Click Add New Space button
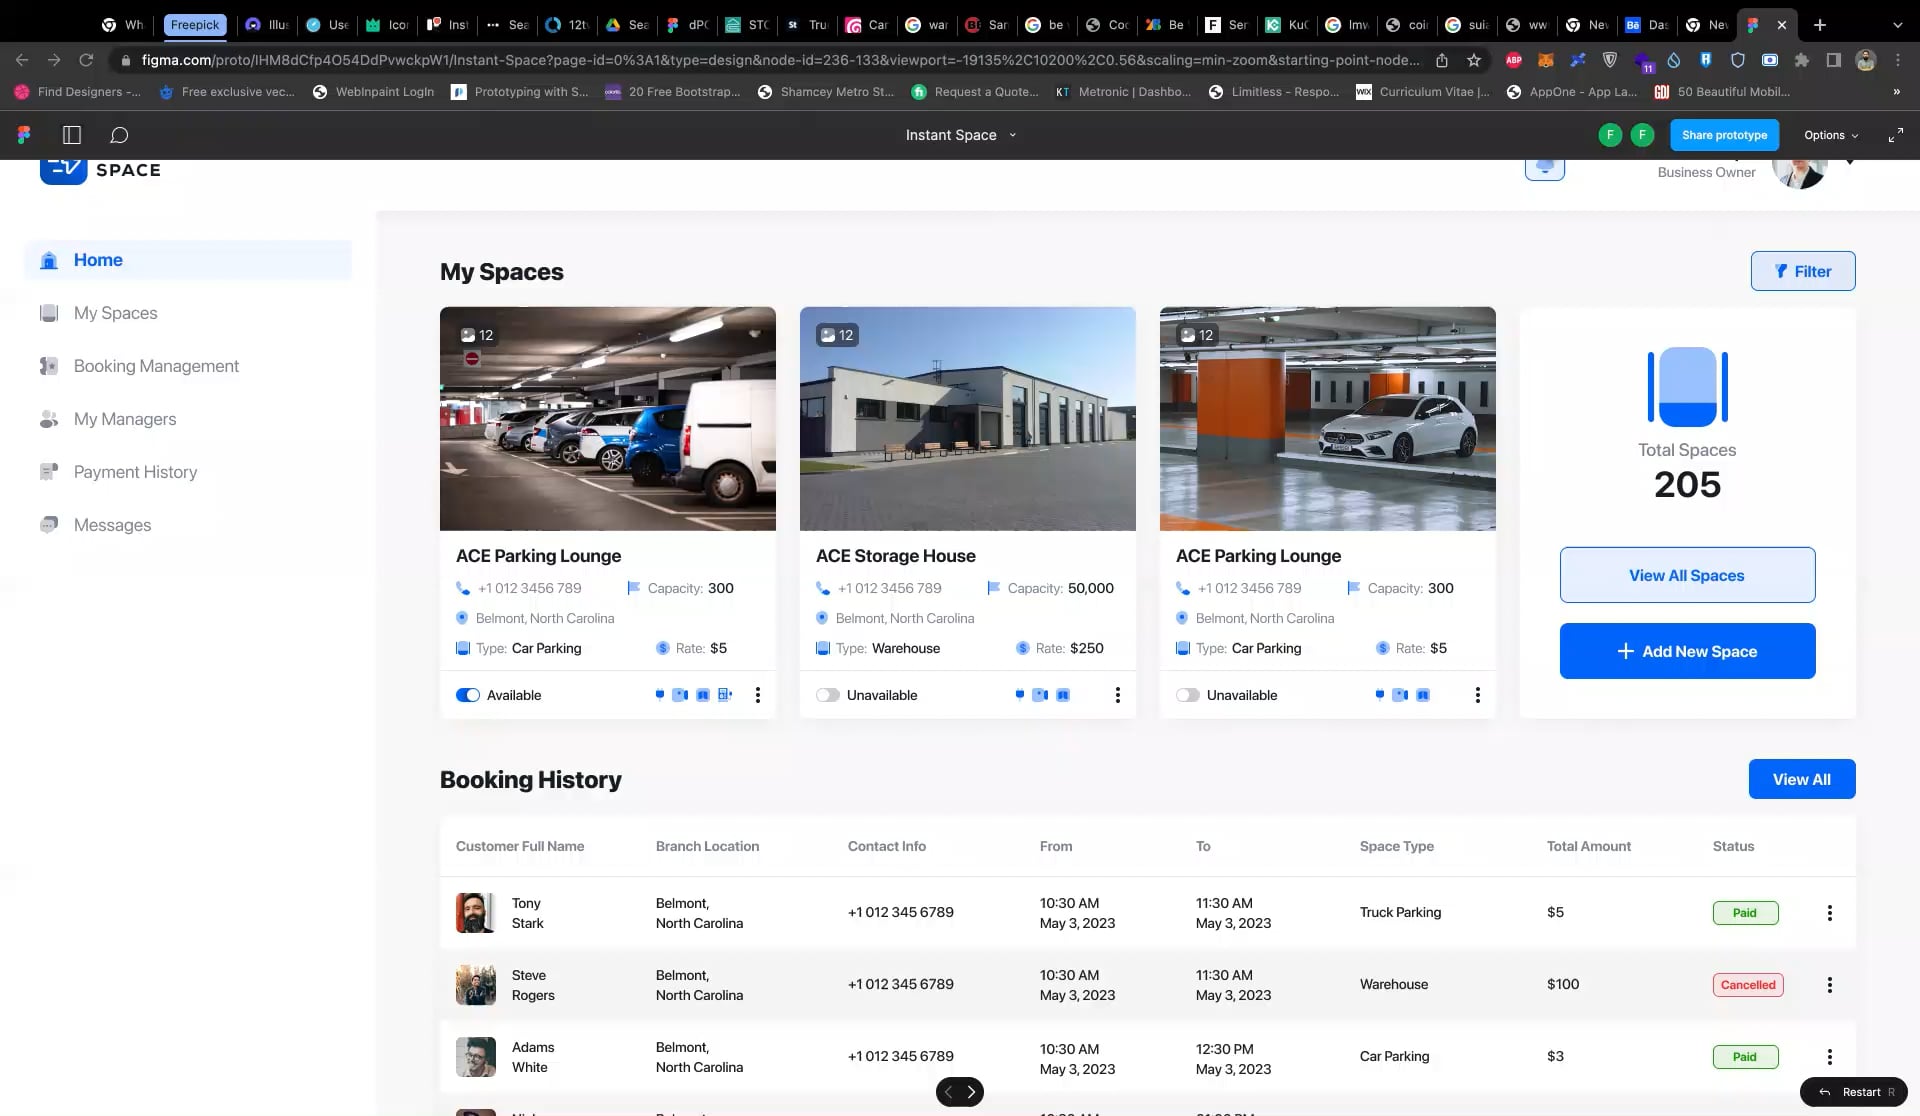1920x1116 pixels. click(1687, 651)
